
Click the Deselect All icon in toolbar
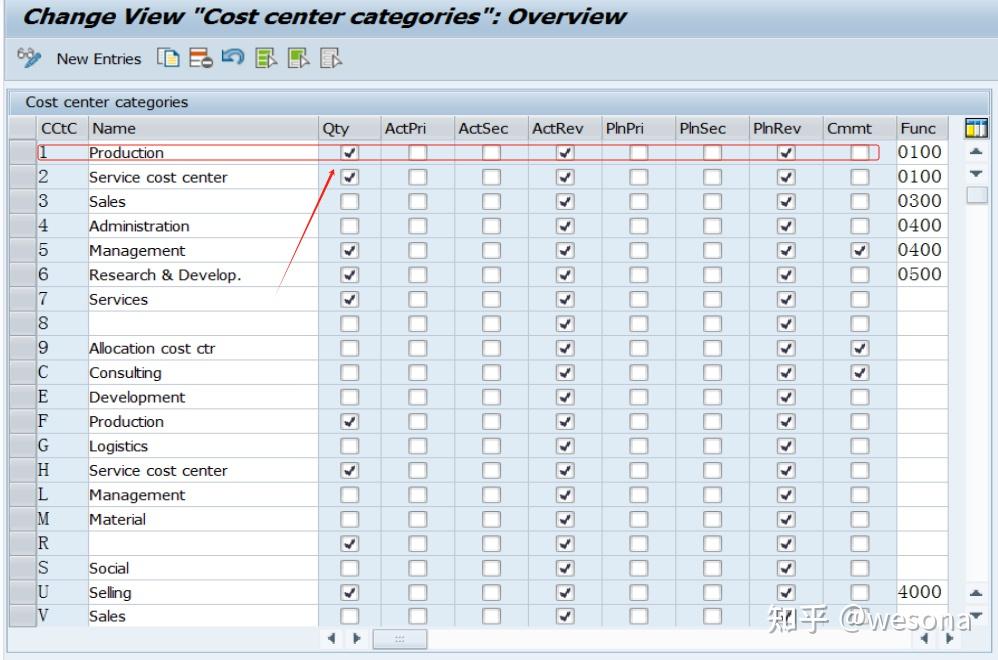[331, 58]
